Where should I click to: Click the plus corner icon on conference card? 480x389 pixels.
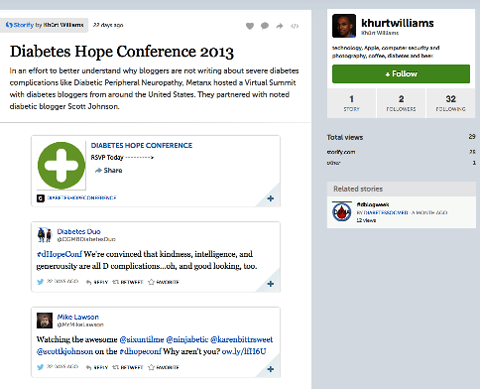(270, 198)
